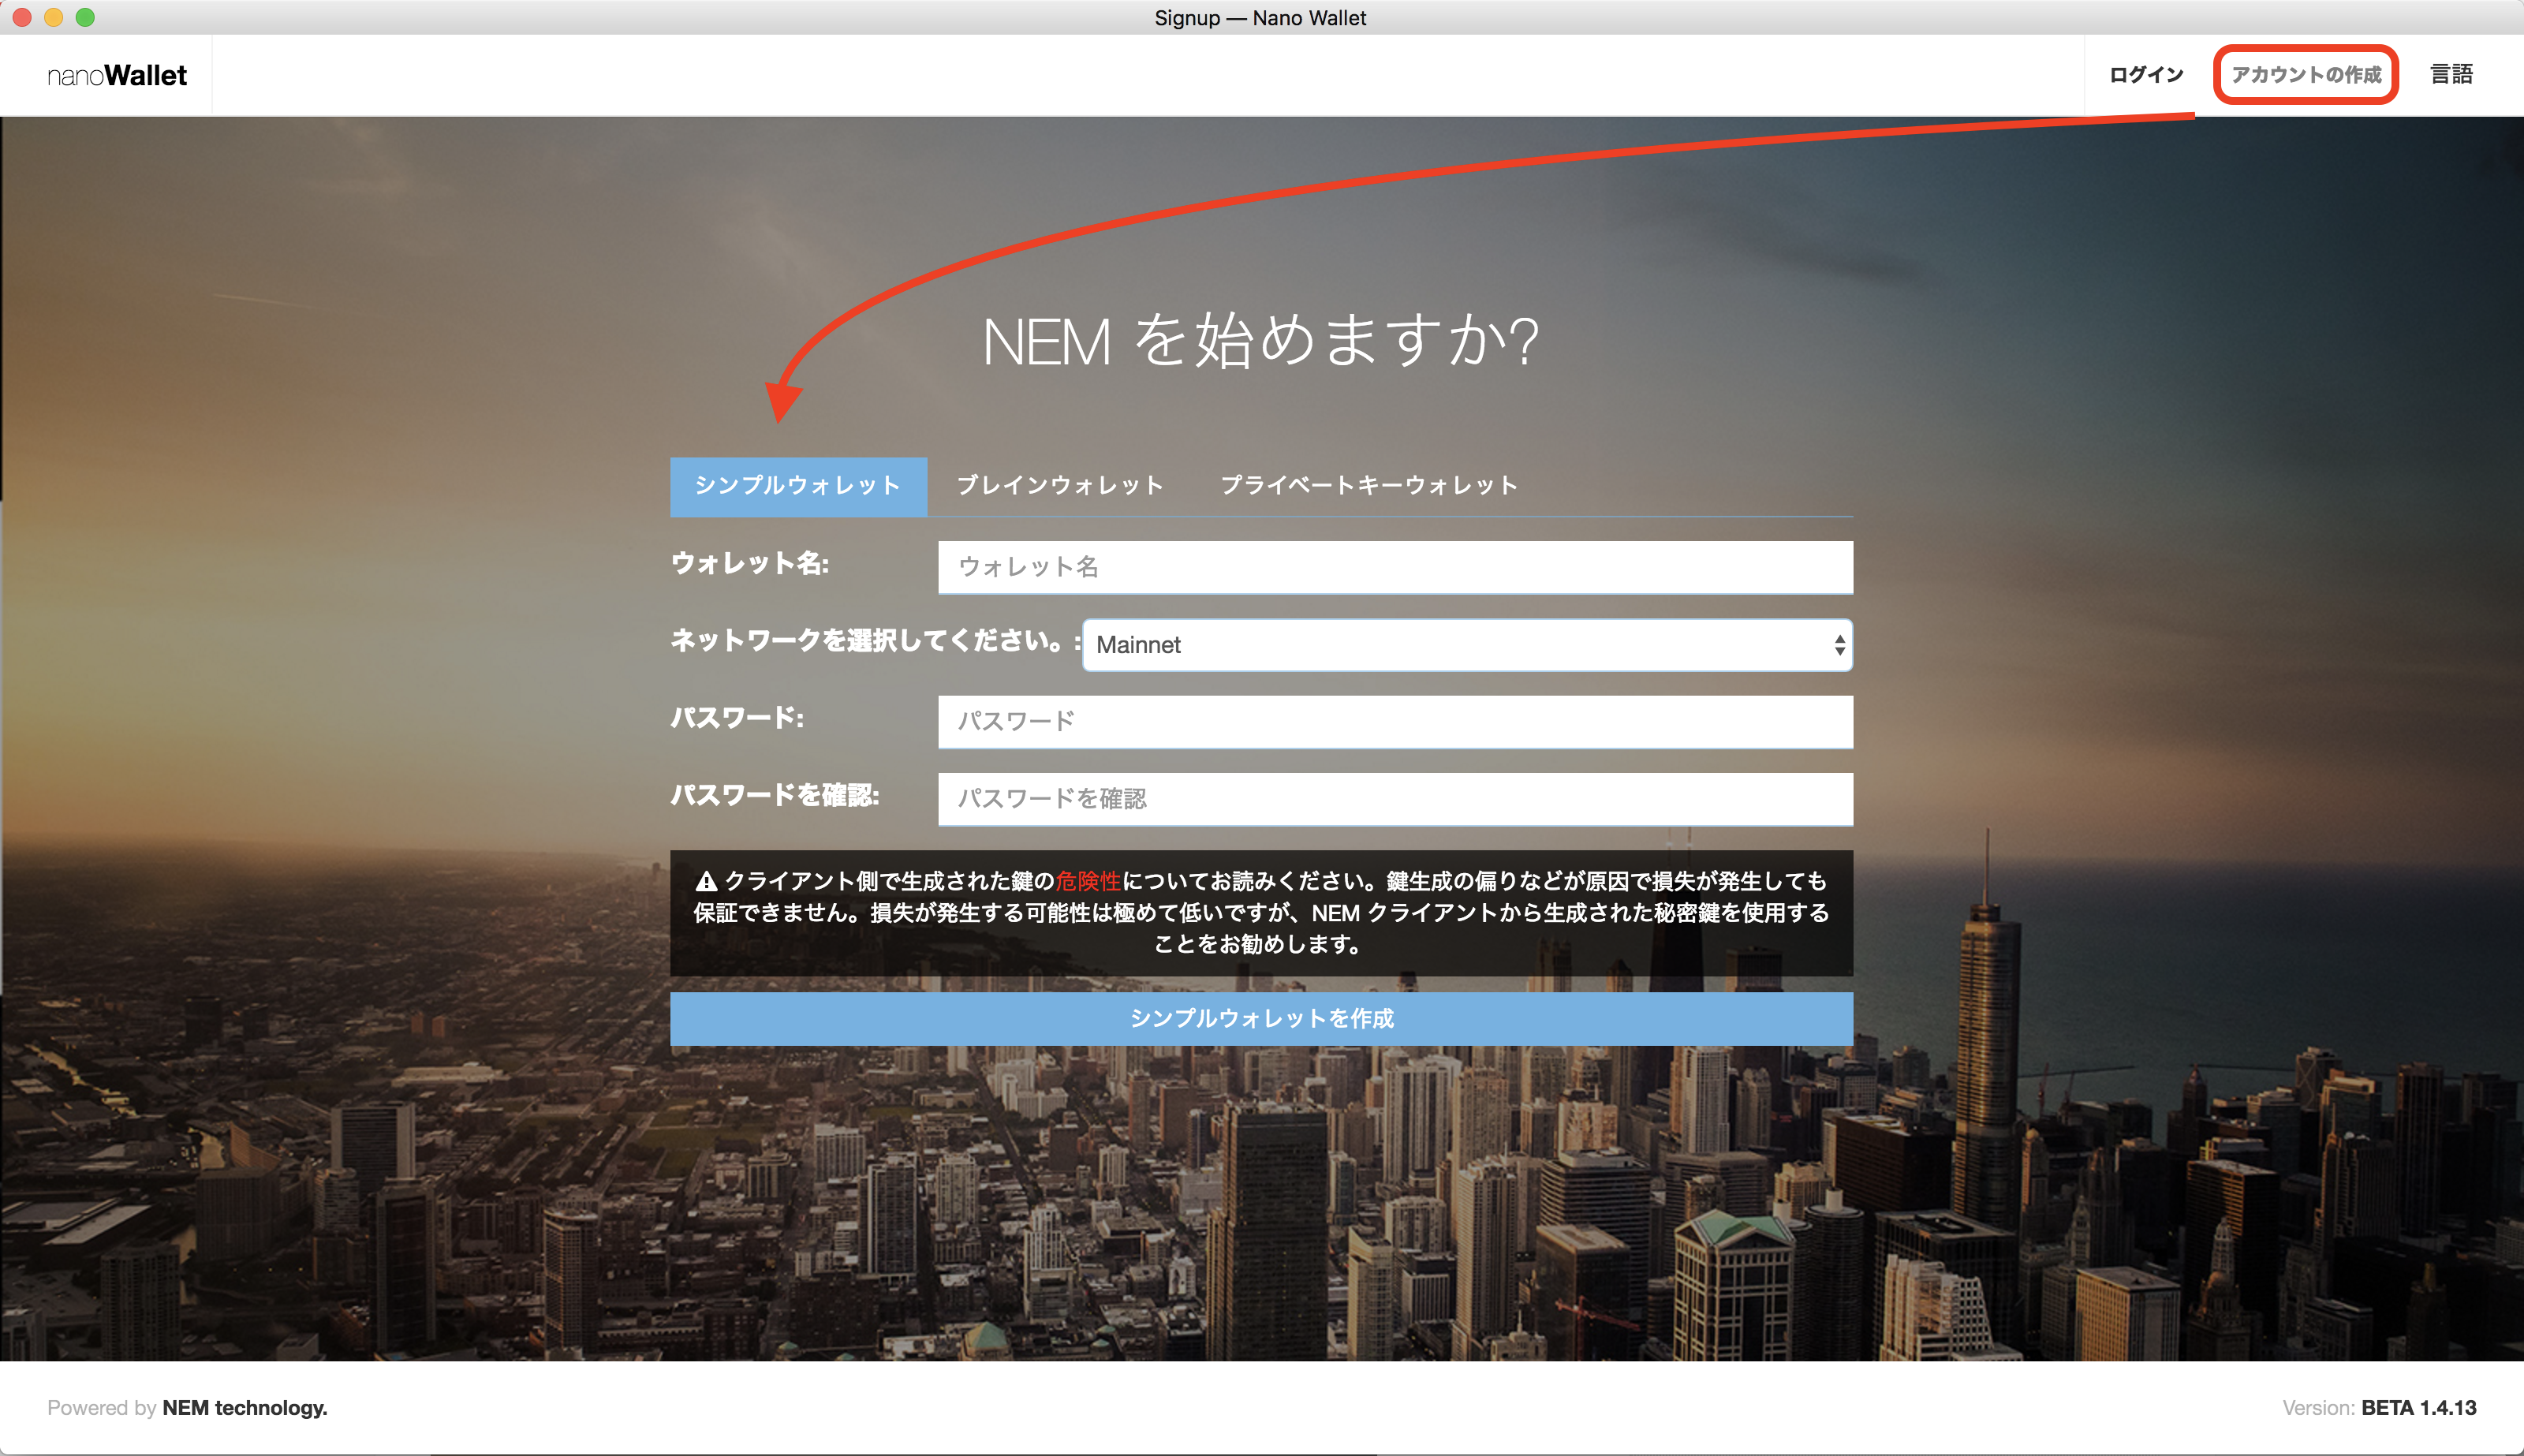
Task: Click the NEM technology credit text
Action: pyautogui.click(x=244, y=1407)
